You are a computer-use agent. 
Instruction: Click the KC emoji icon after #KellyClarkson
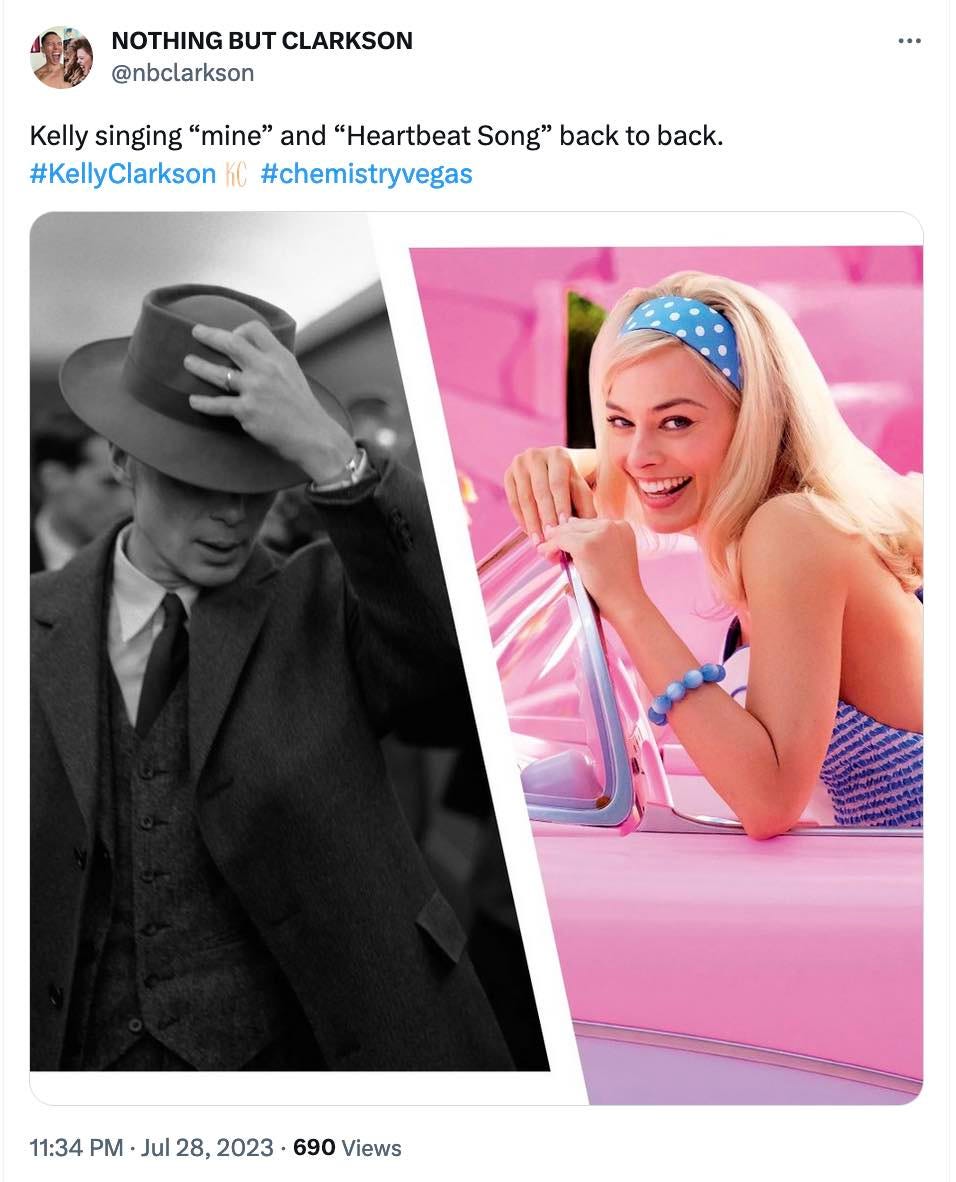coord(236,174)
